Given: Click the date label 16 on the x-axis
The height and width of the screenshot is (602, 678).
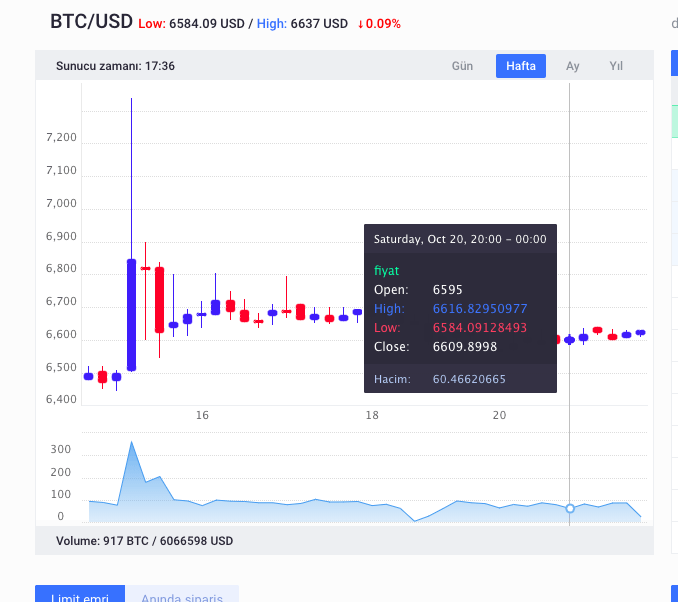Looking at the screenshot, I should pyautogui.click(x=202, y=415).
